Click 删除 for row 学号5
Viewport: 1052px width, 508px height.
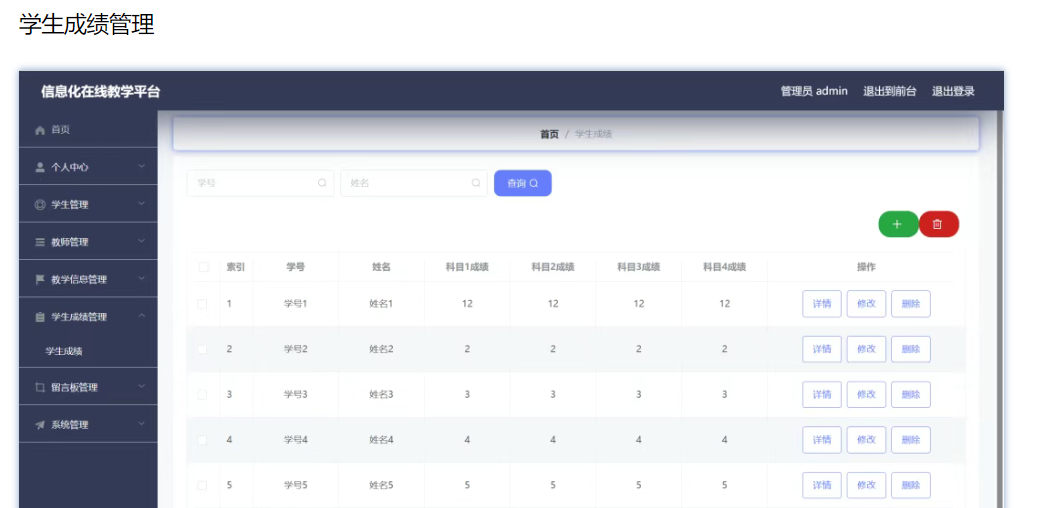coord(910,485)
